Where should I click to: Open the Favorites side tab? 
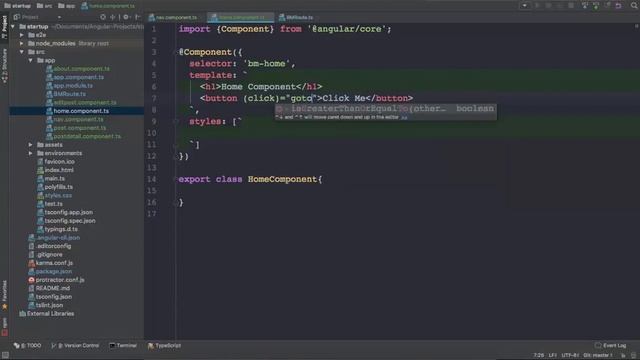(4, 295)
